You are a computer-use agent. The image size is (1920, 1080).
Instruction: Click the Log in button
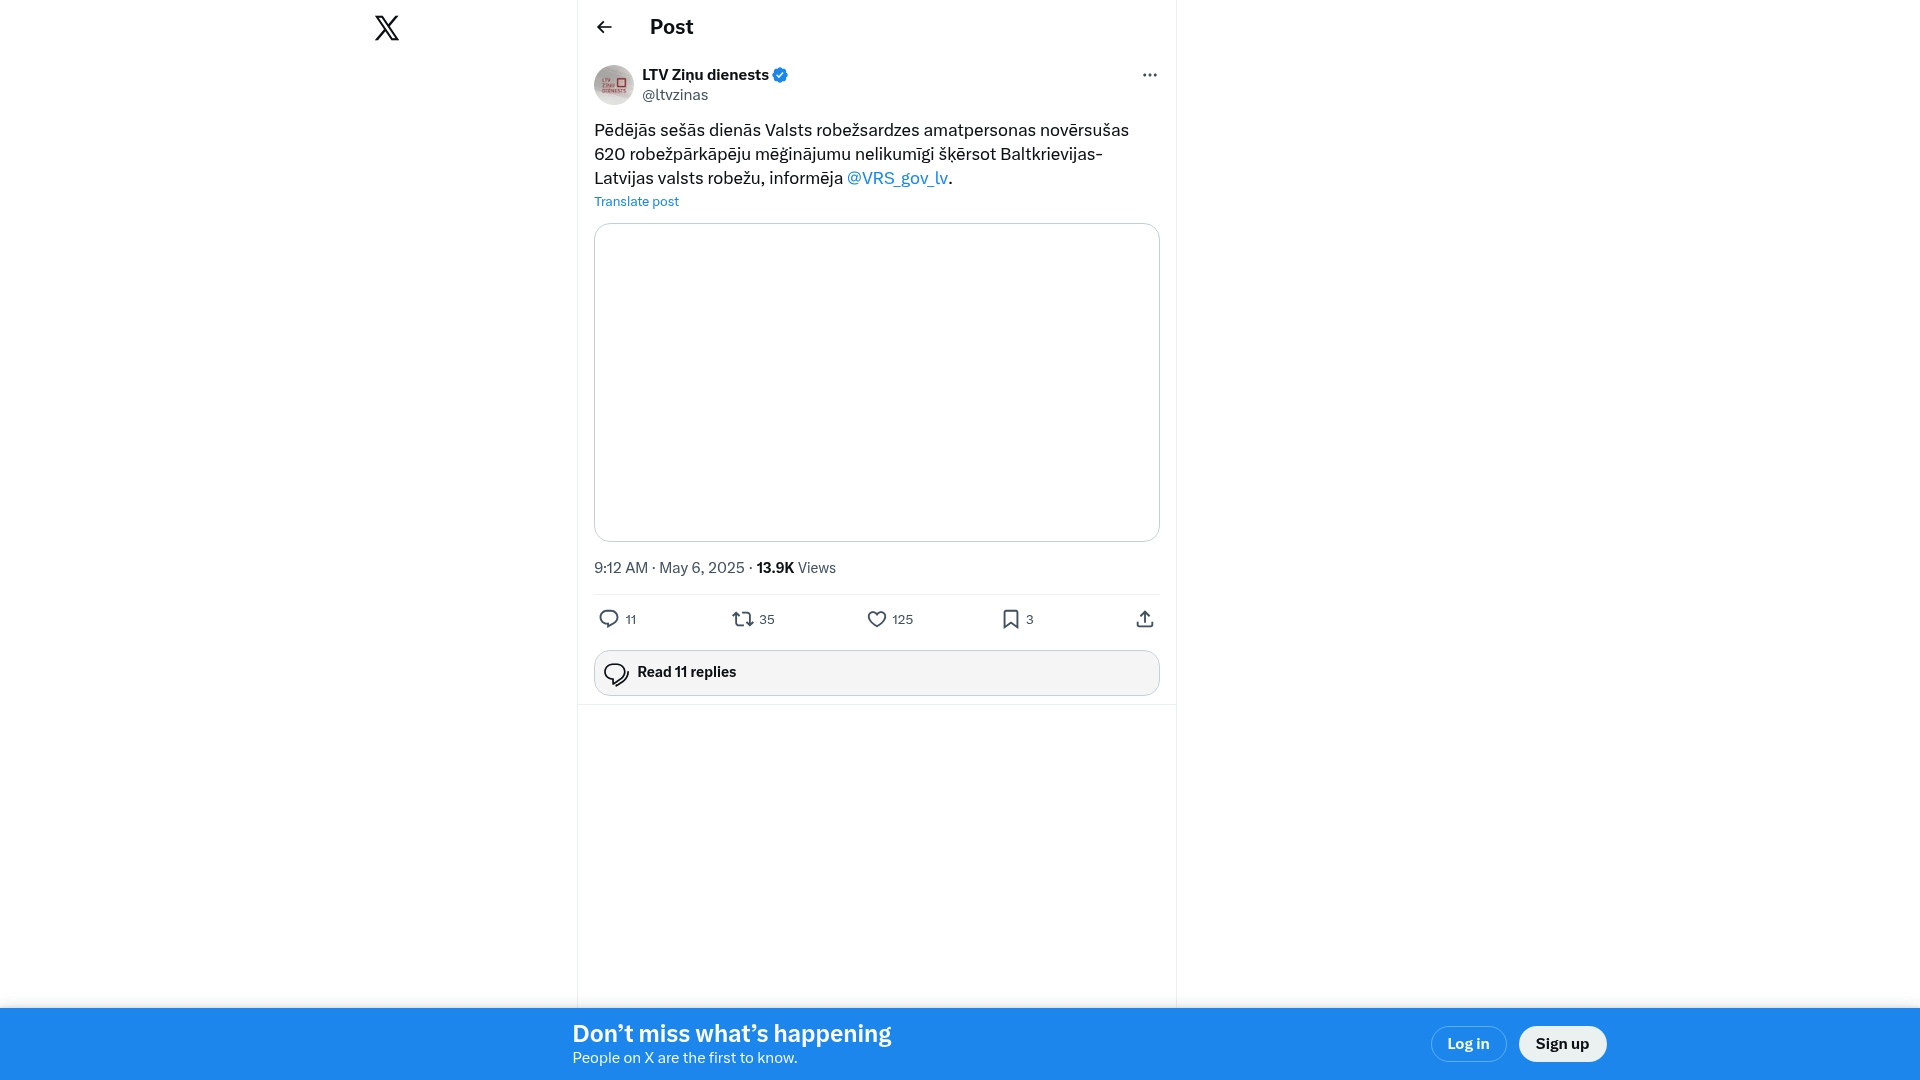[x=1468, y=1044]
